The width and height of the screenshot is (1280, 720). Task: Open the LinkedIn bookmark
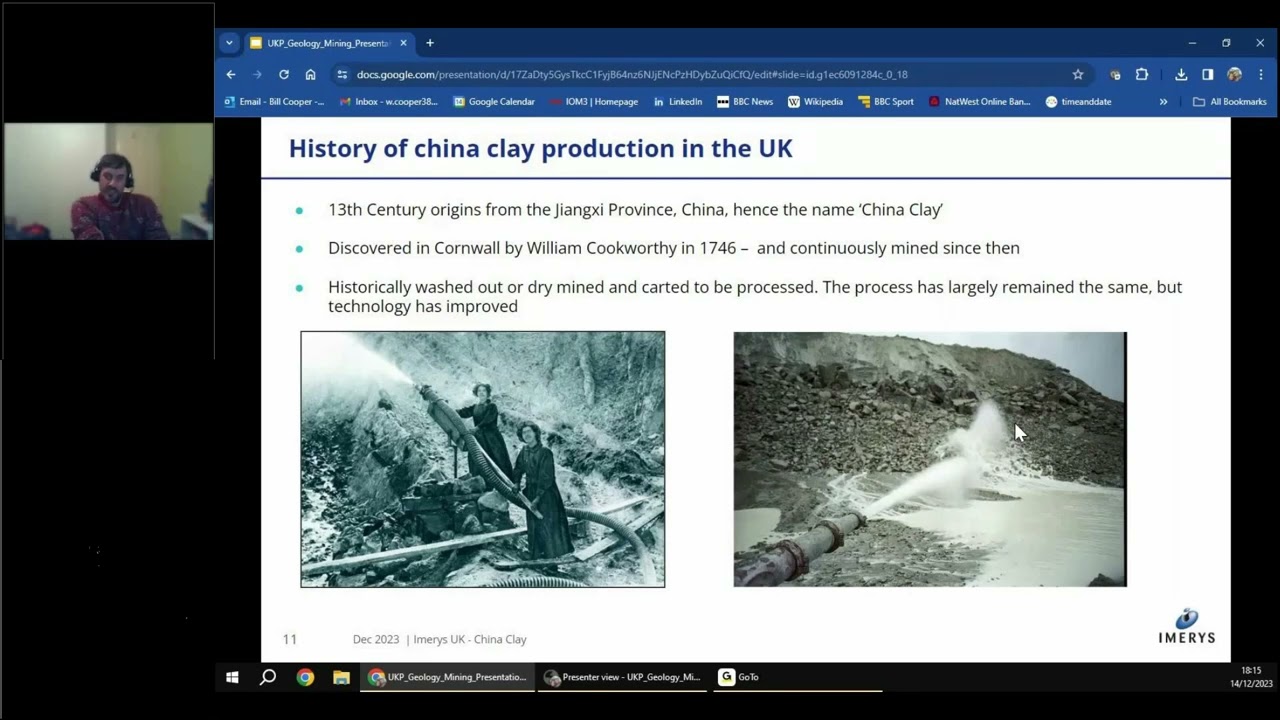click(678, 101)
